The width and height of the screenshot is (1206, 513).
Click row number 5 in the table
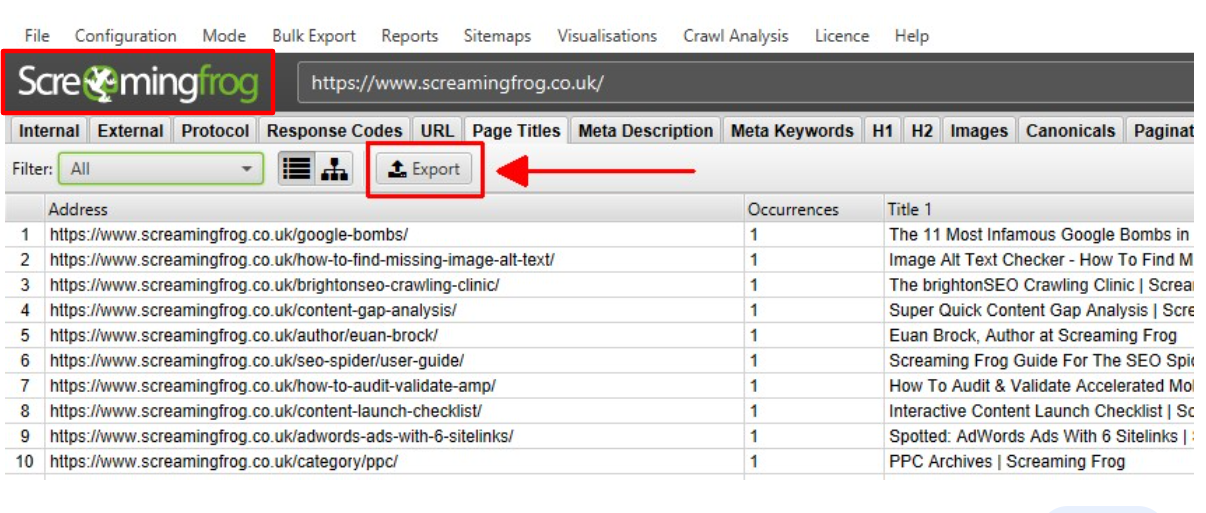(25, 335)
